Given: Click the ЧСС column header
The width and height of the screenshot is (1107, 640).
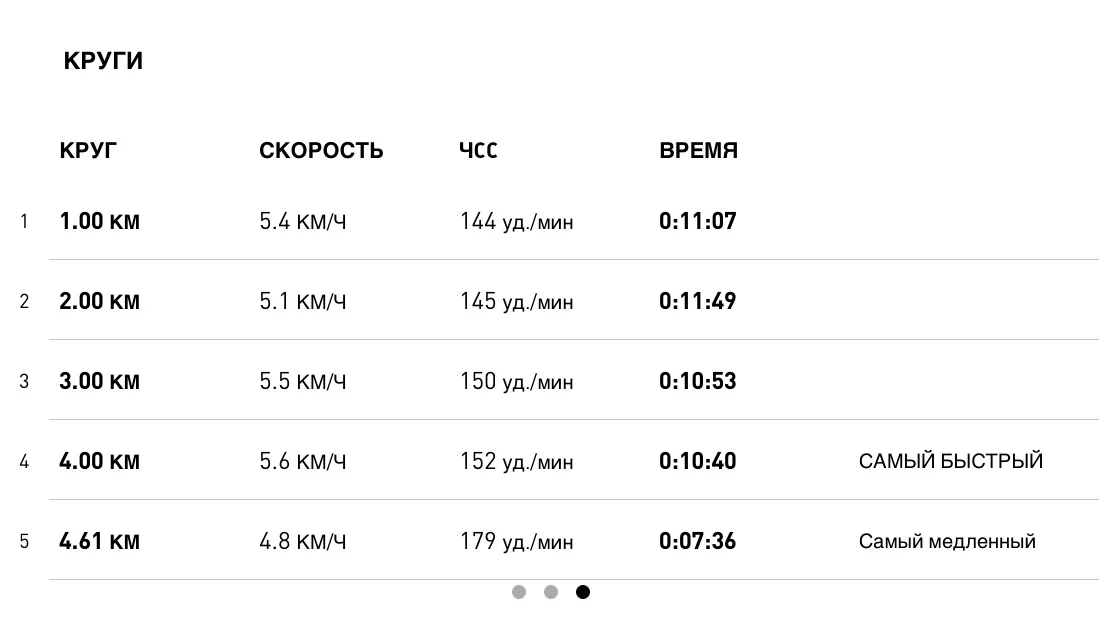Looking at the screenshot, I should pyautogui.click(x=478, y=151).
